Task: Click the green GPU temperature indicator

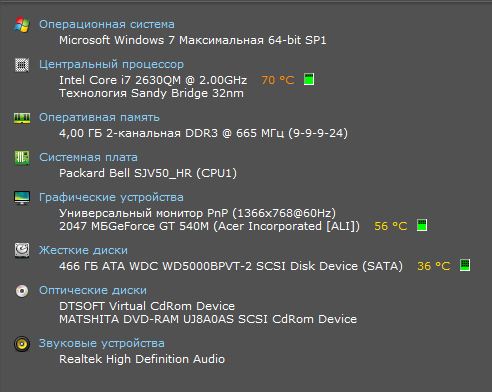Action: [x=422, y=225]
